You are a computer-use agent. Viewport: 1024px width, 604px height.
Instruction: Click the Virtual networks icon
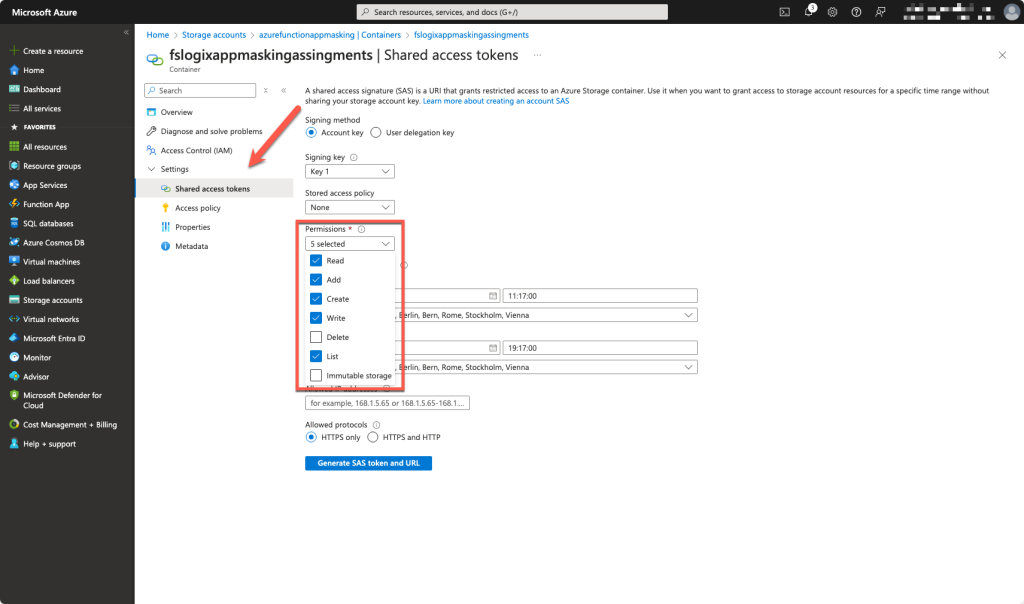pyautogui.click(x=14, y=319)
